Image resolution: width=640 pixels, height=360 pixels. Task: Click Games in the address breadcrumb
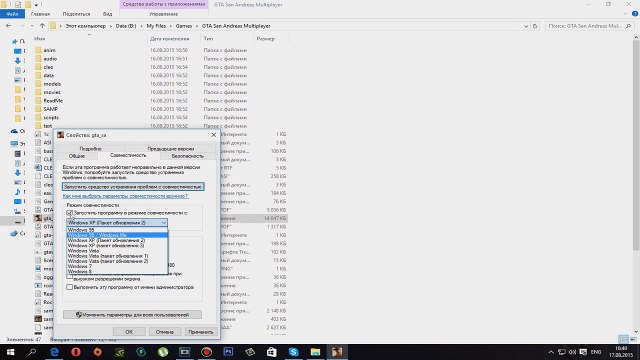coord(184,26)
